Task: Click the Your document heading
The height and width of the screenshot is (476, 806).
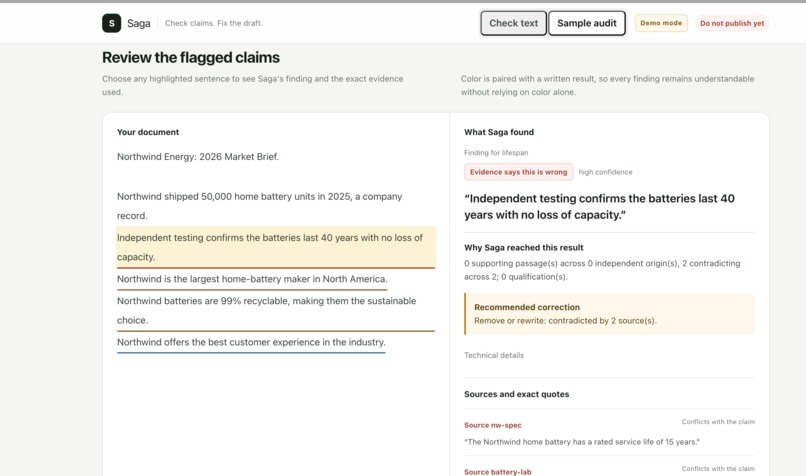Action: pyautogui.click(x=148, y=132)
